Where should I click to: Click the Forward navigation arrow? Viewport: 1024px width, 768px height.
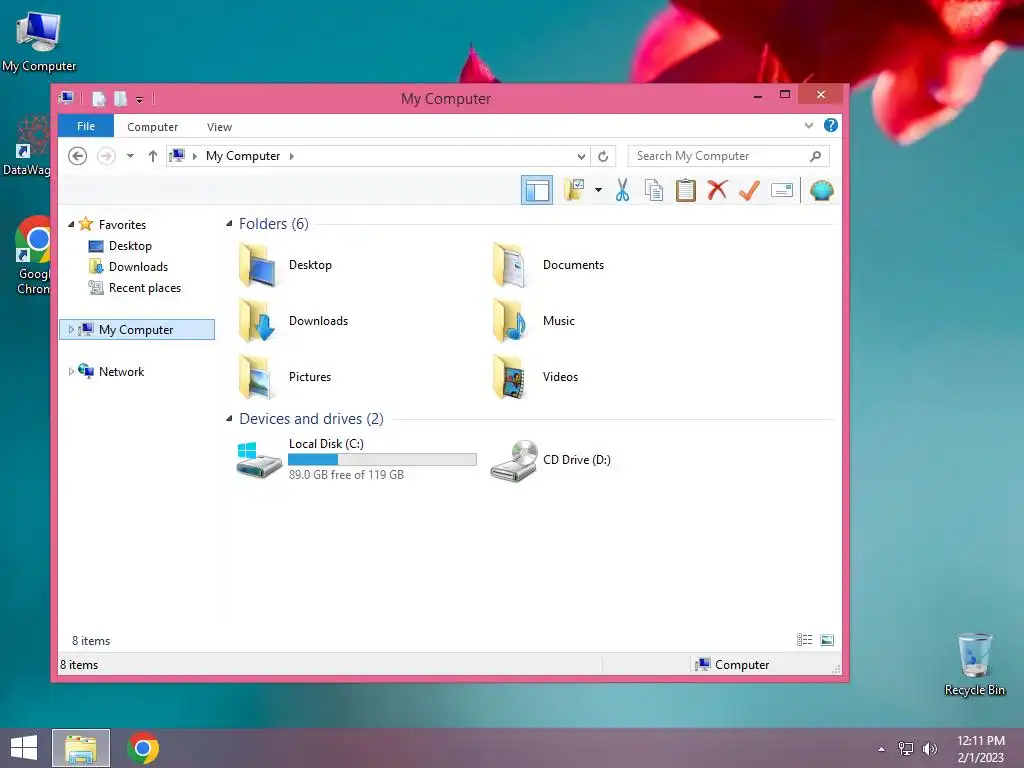pos(106,156)
